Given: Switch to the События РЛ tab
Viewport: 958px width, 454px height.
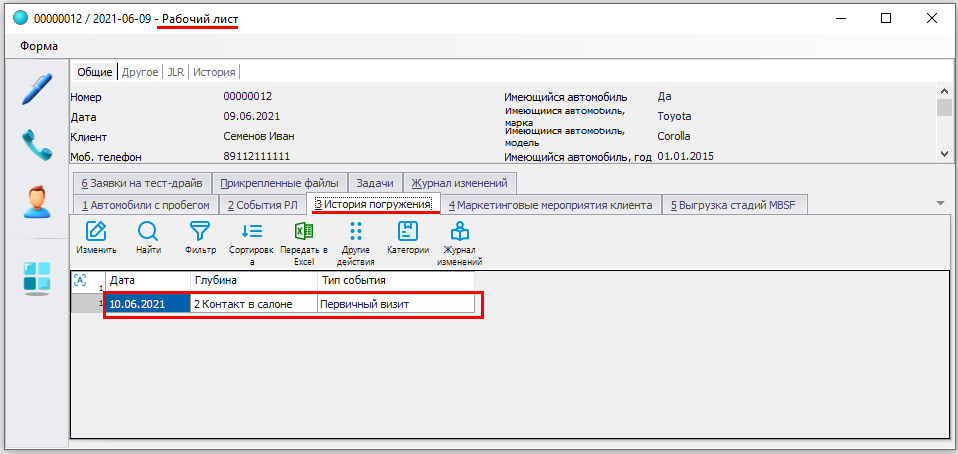Looking at the screenshot, I should pos(262,205).
